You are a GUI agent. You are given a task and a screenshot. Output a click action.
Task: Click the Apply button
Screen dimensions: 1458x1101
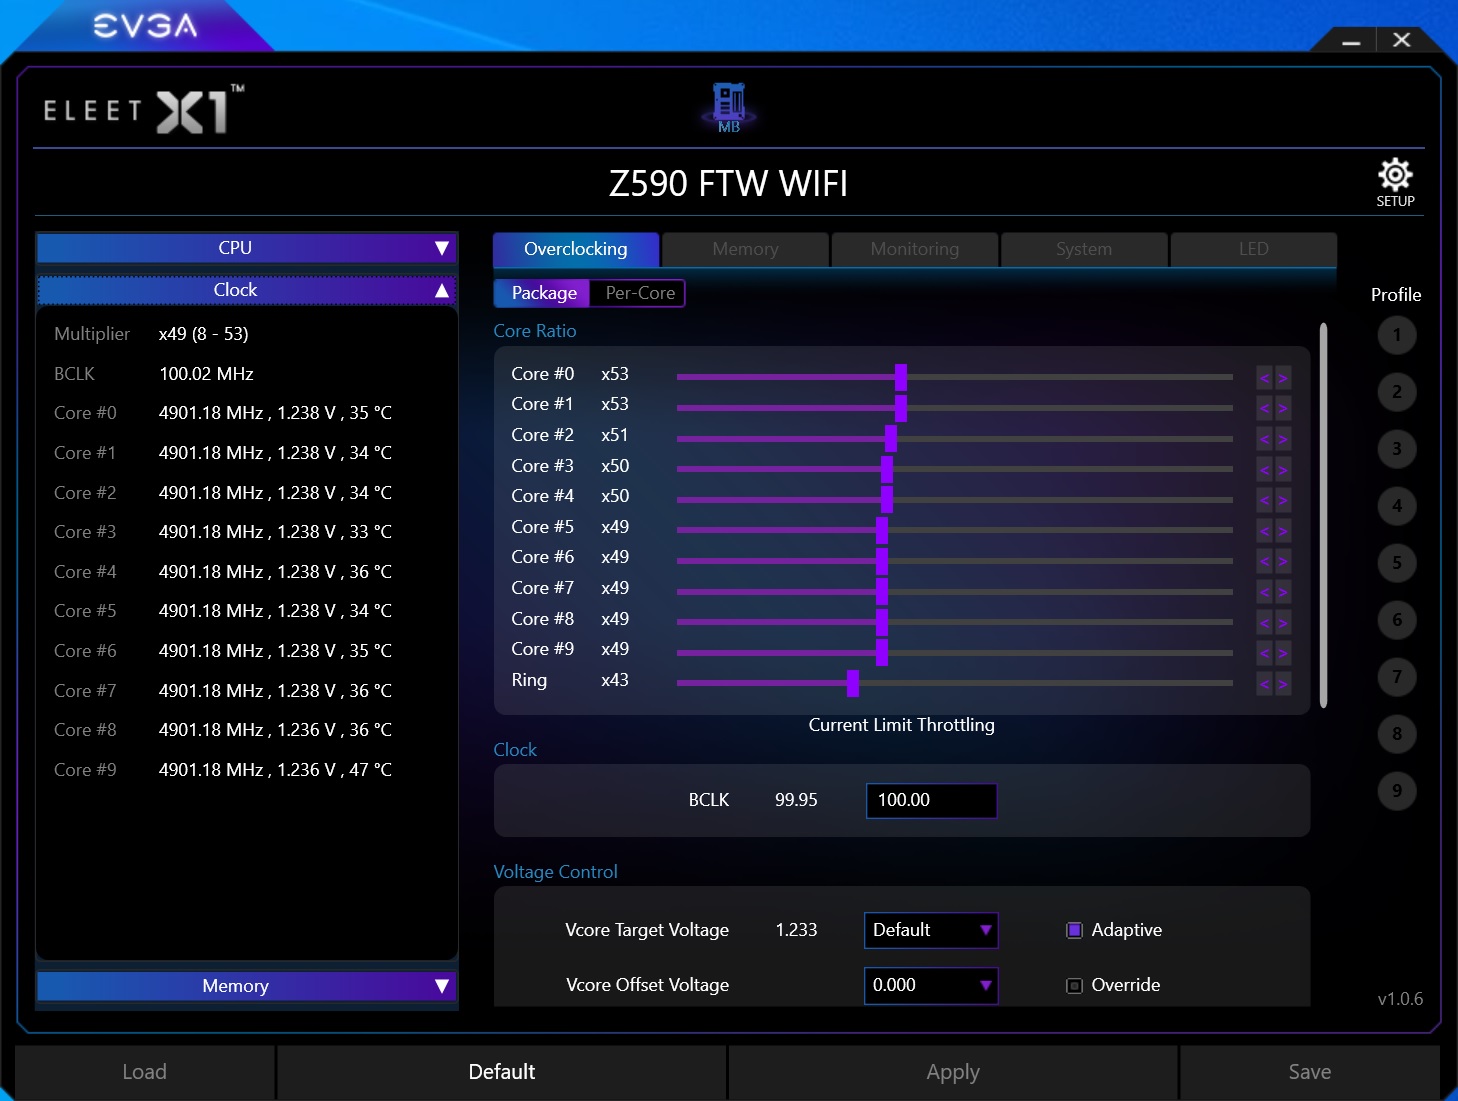(x=953, y=1072)
